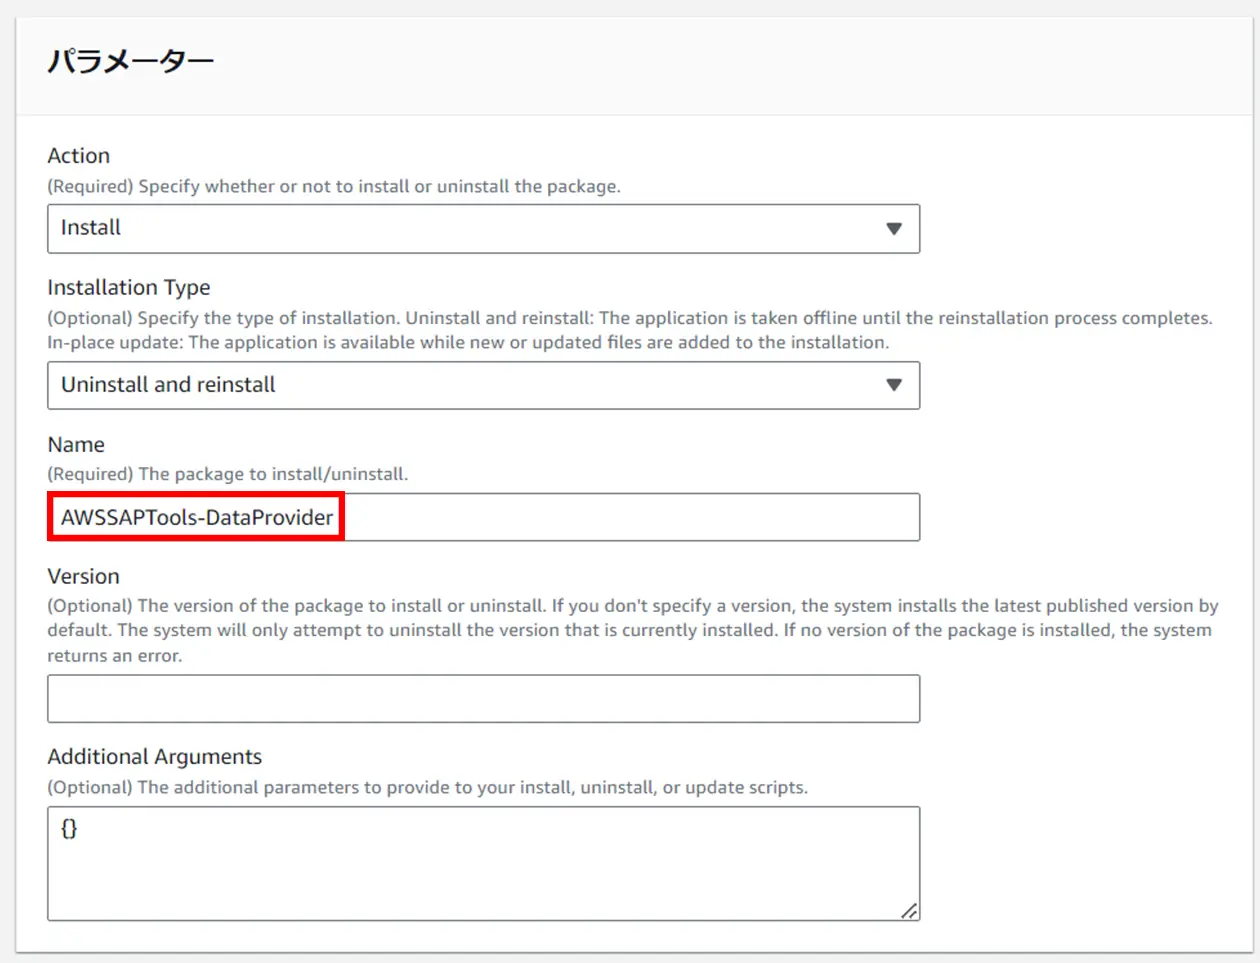Click the description starting "(Optional) Specify the type of installation"
This screenshot has height=963, width=1260.
coord(630,330)
